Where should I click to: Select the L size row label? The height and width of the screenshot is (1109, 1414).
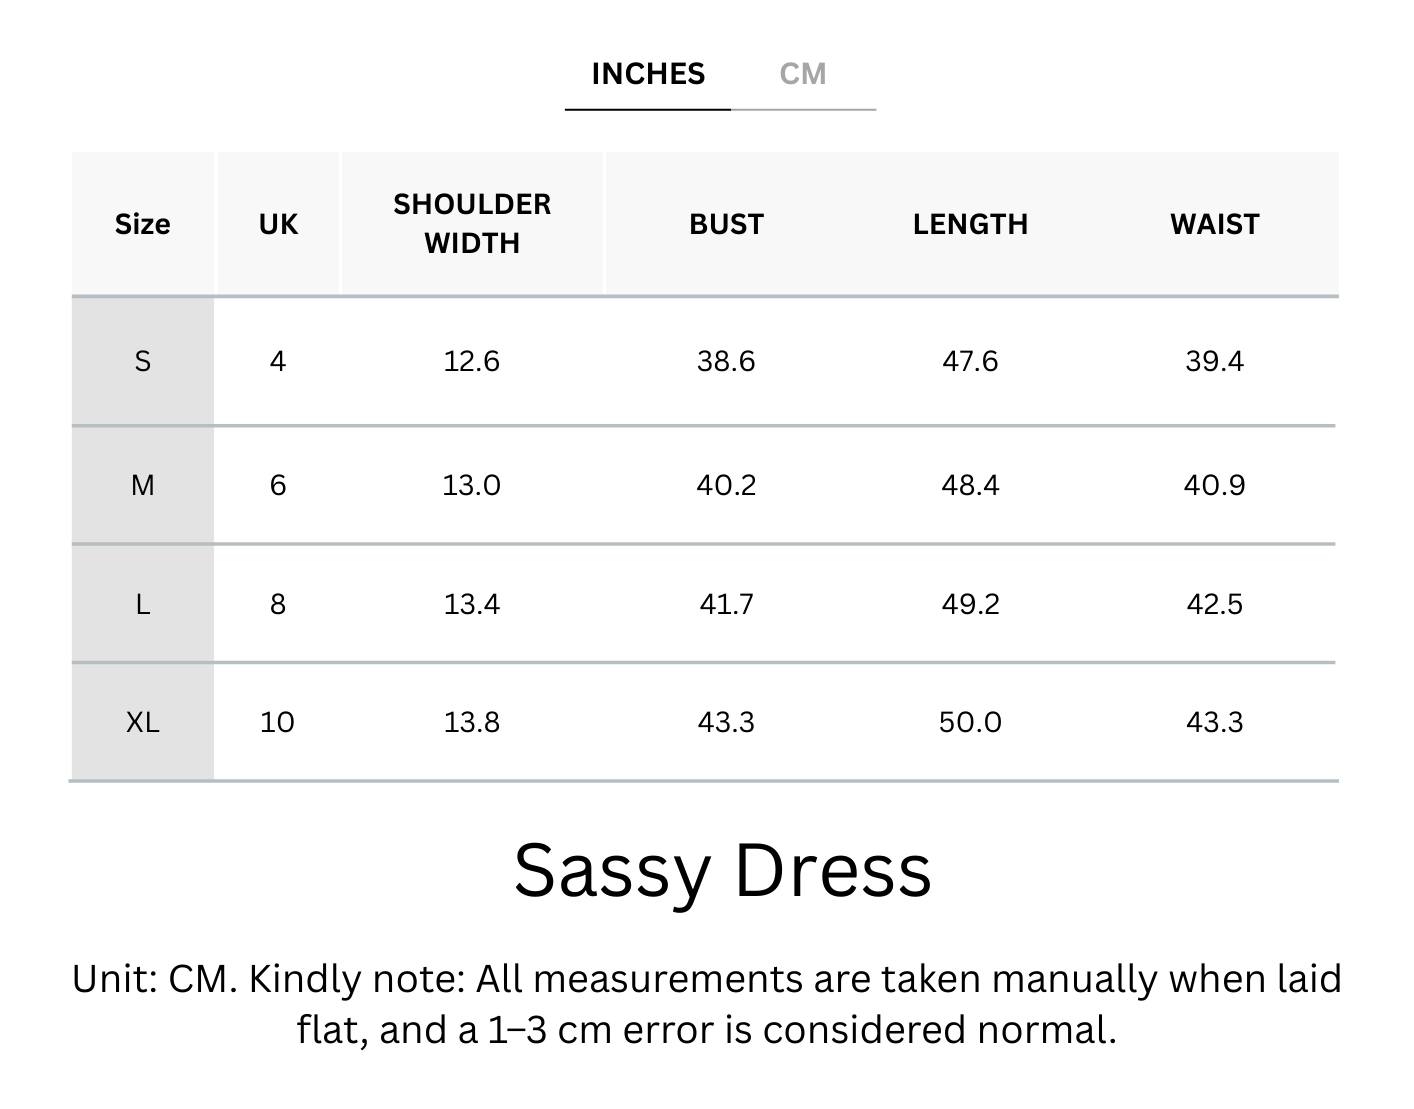pyautogui.click(x=142, y=604)
